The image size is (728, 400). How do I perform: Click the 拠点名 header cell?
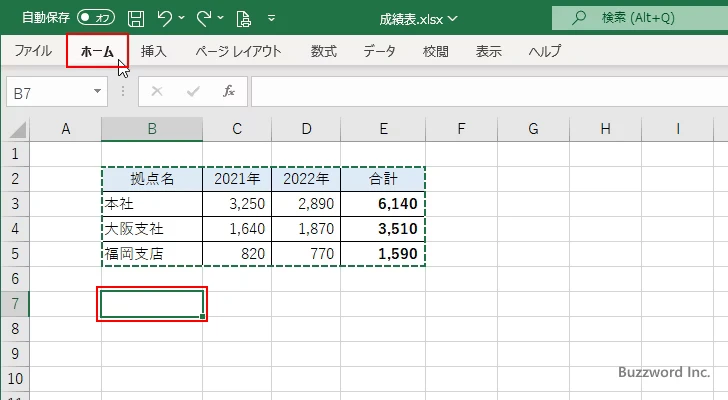click(152, 179)
